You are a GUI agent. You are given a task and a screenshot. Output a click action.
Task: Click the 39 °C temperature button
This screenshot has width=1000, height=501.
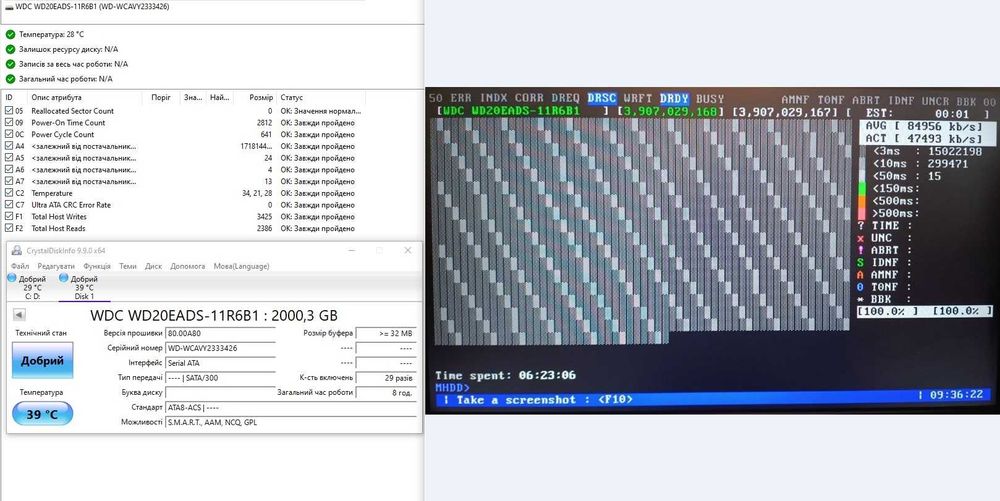tap(43, 414)
